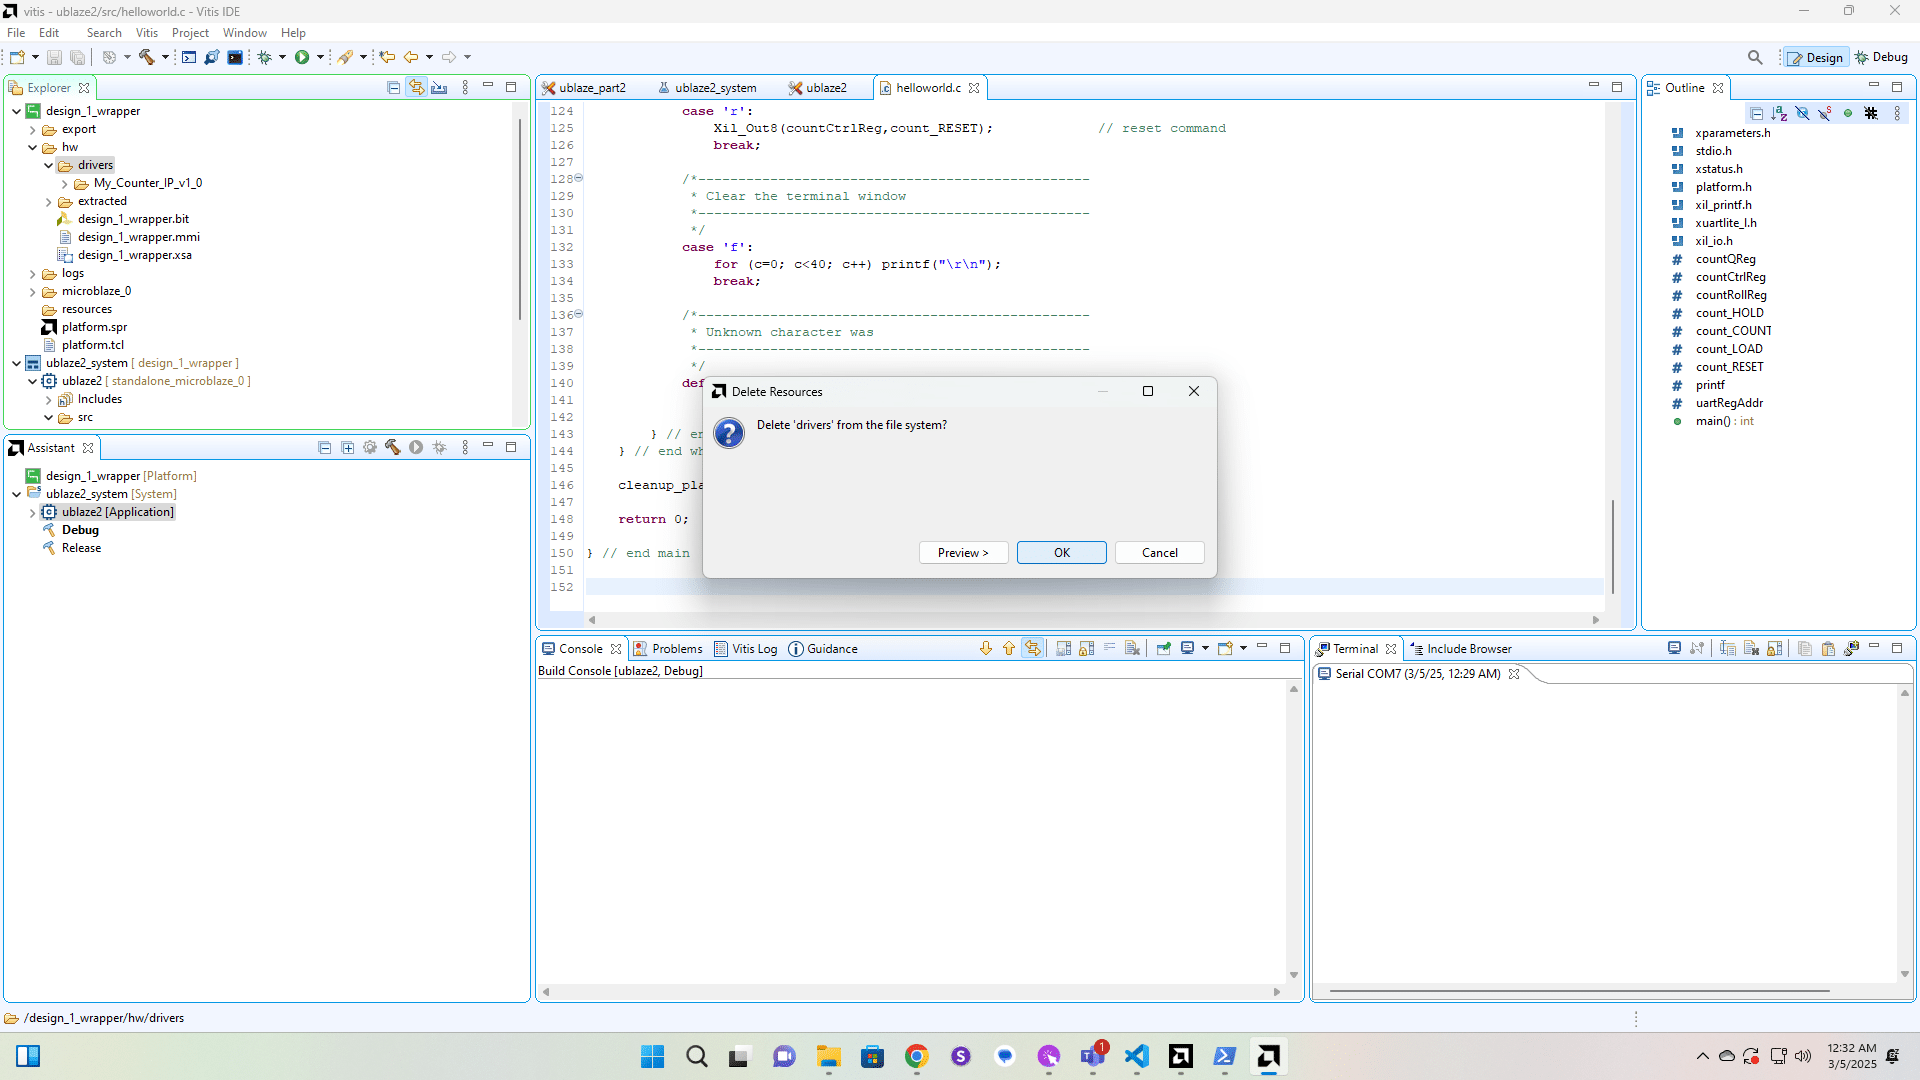Viewport: 1920px width, 1080px height.
Task: Click the Sort alphabetically icon in Outline
Action: pyautogui.click(x=1779, y=113)
